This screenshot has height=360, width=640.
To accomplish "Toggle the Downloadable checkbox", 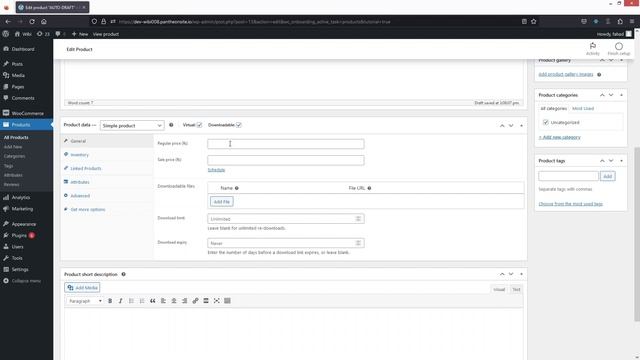I will (239, 125).
